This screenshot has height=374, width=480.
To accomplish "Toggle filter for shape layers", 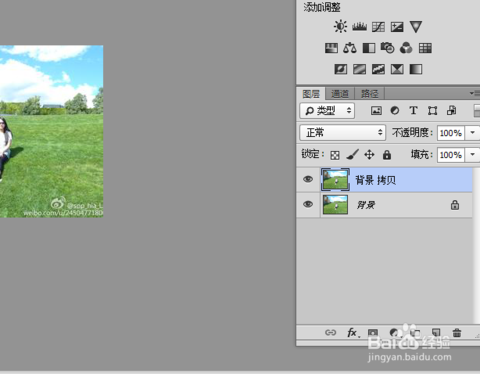I will (432, 111).
